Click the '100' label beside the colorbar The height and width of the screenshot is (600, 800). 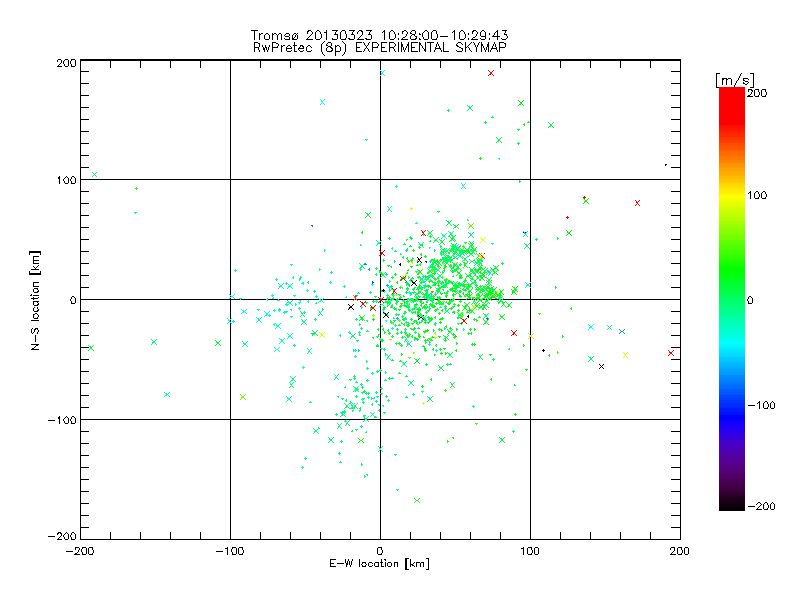[757, 195]
